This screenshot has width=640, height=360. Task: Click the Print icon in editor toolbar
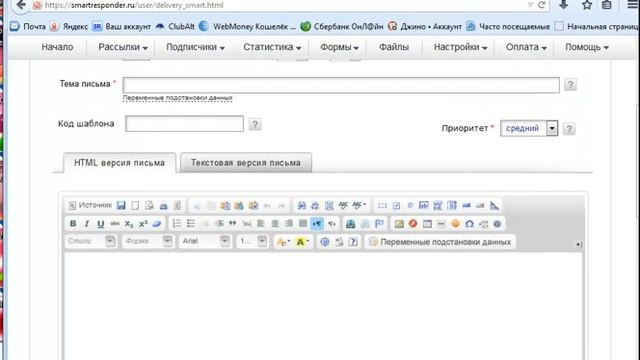coord(163,205)
